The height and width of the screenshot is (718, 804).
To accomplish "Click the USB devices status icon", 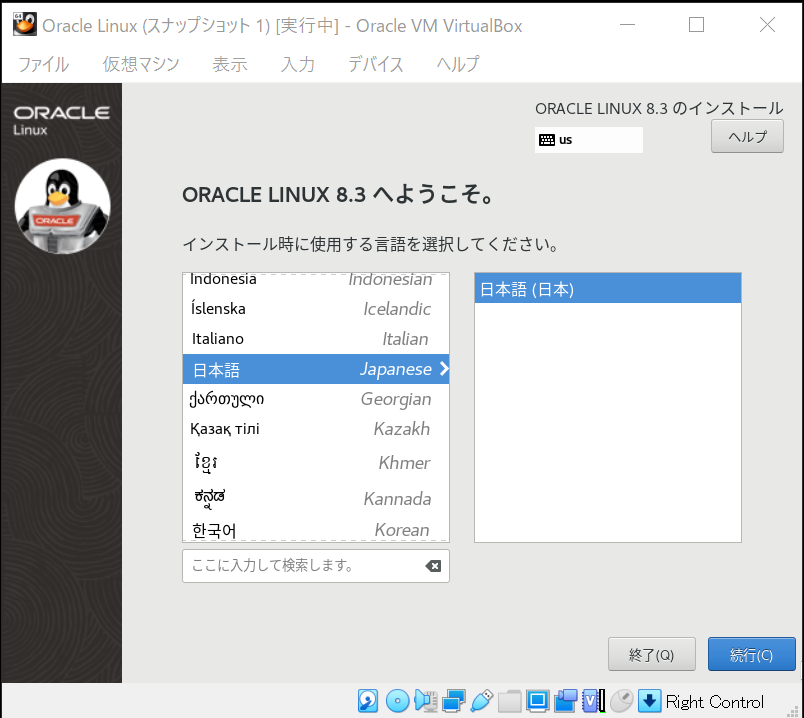I will [481, 701].
